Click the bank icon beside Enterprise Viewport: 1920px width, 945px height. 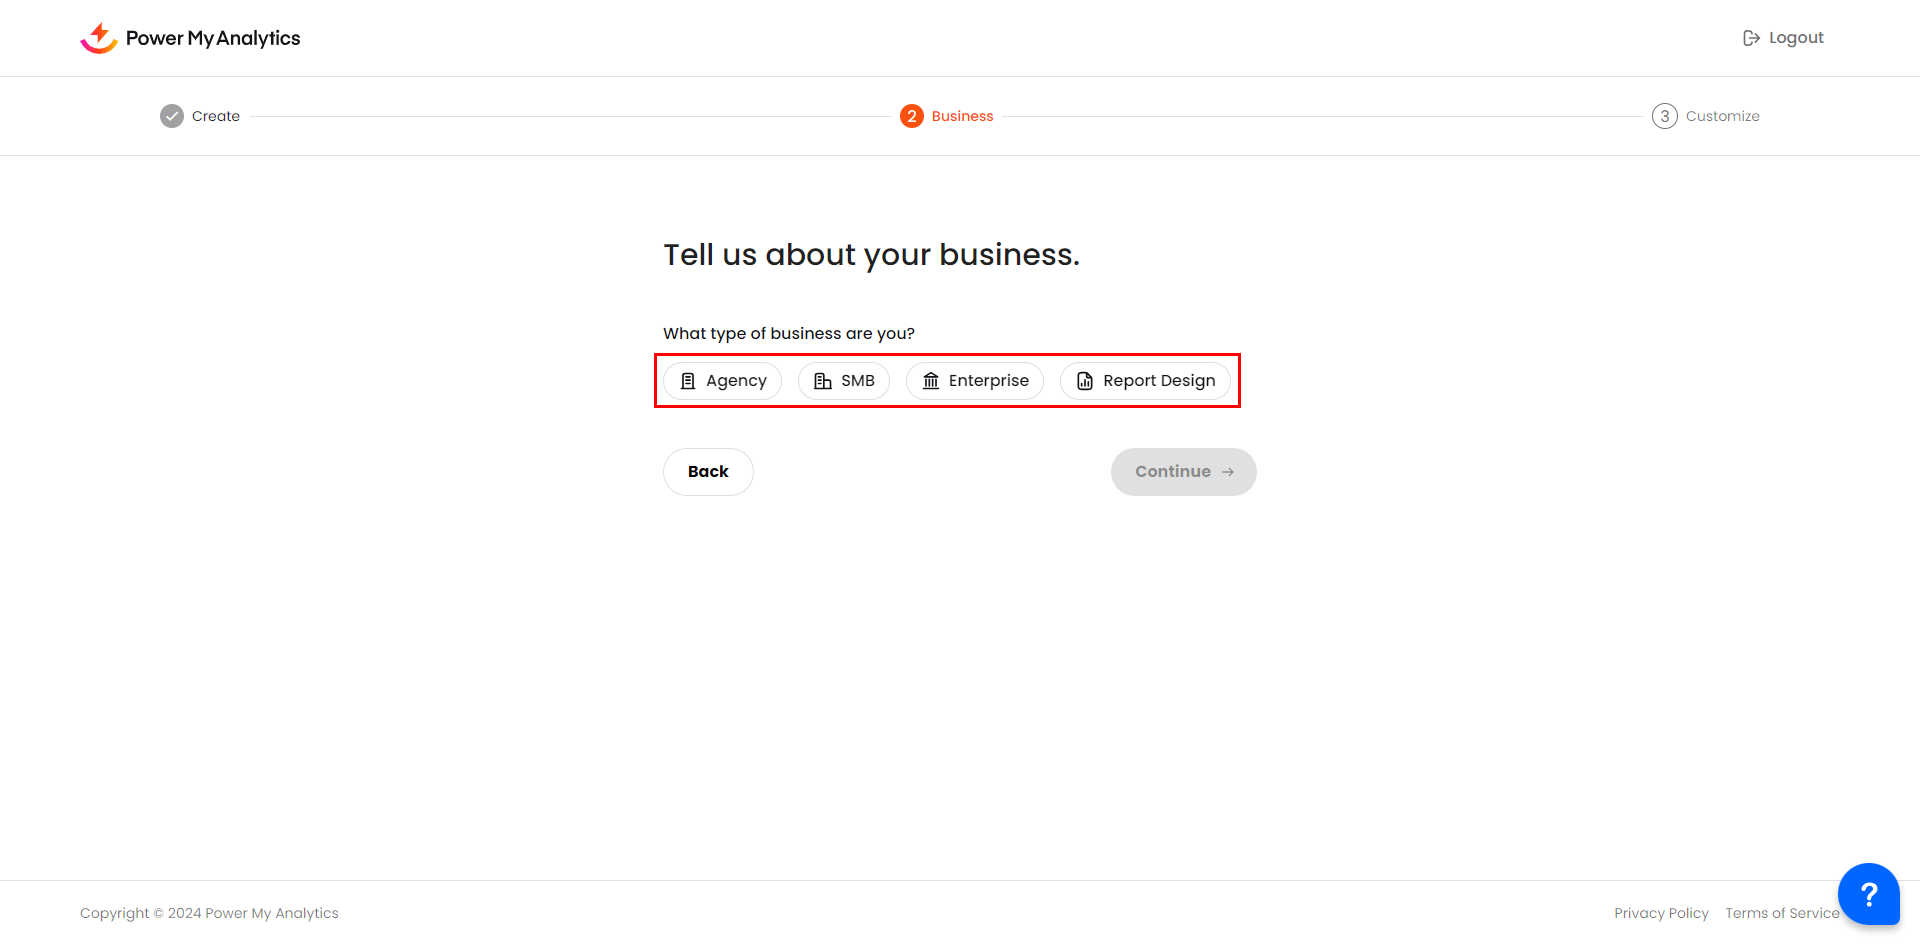click(931, 381)
